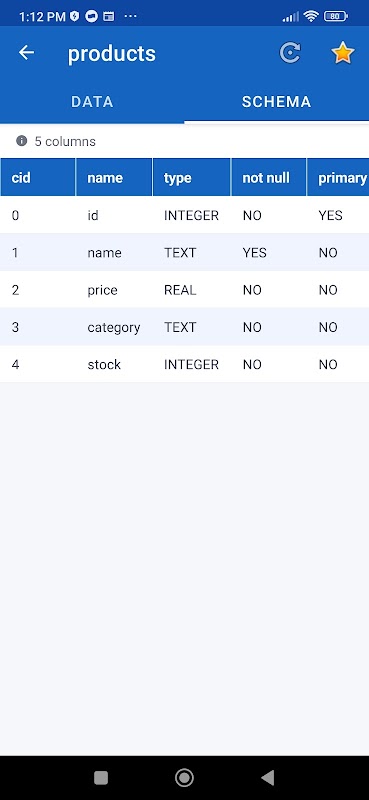The image size is (369, 800).
Task: Select the category column row
Action: pos(184,327)
